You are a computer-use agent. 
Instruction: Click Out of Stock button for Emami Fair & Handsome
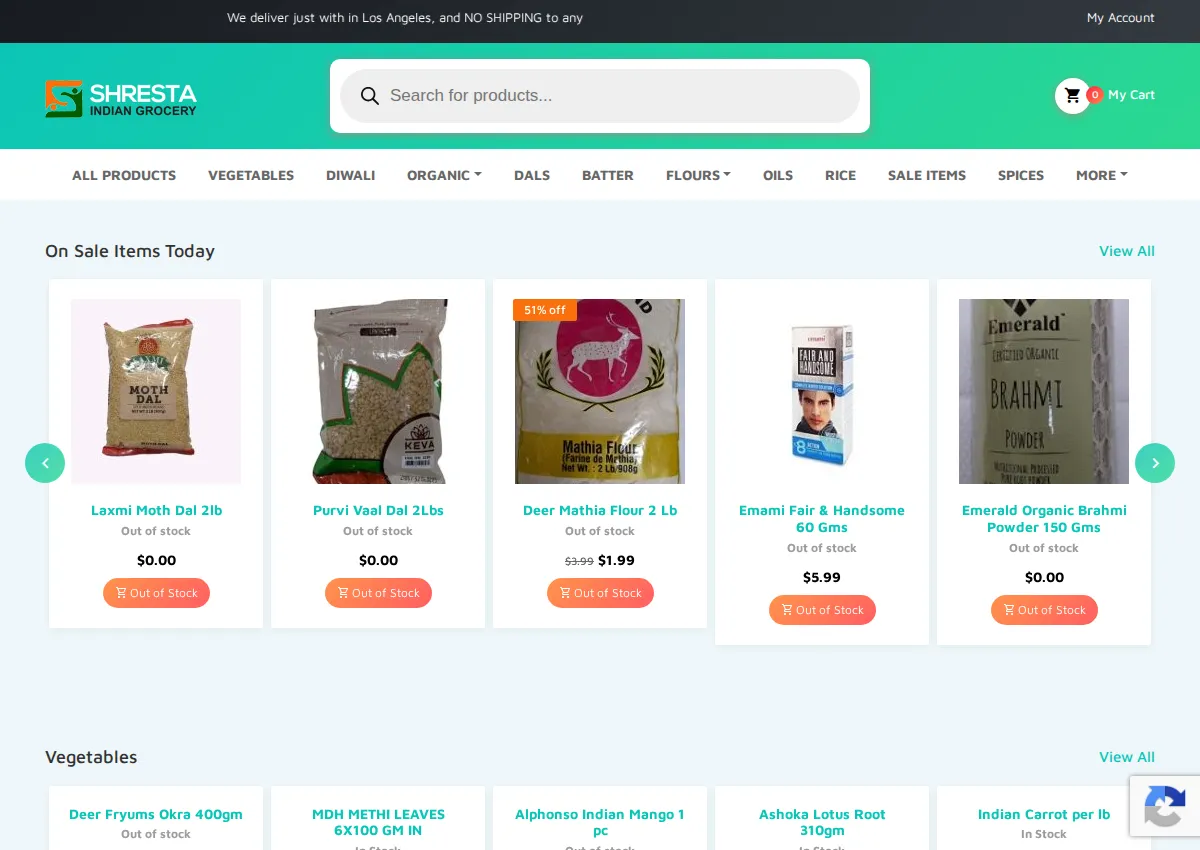(x=822, y=610)
